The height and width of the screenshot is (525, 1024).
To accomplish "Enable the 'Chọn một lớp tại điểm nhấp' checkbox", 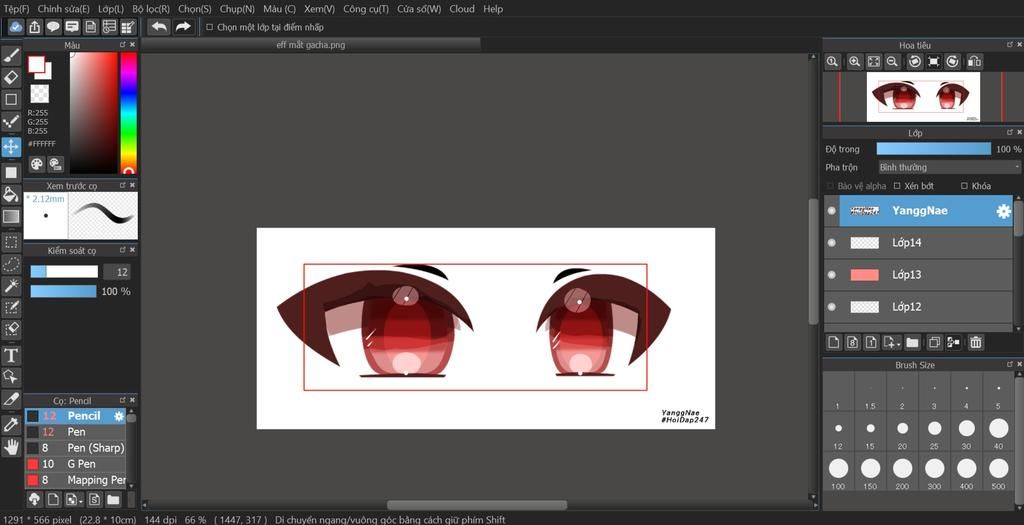I will (x=209, y=27).
